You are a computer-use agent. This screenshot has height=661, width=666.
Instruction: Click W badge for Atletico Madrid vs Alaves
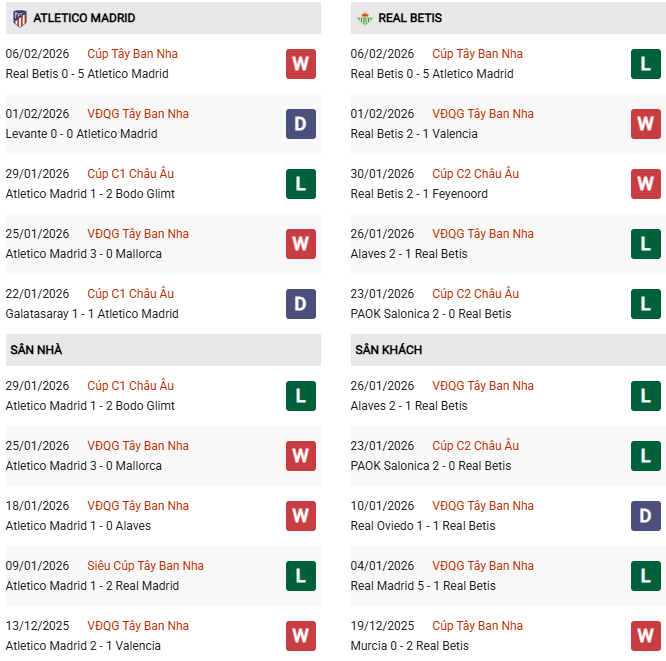point(300,516)
